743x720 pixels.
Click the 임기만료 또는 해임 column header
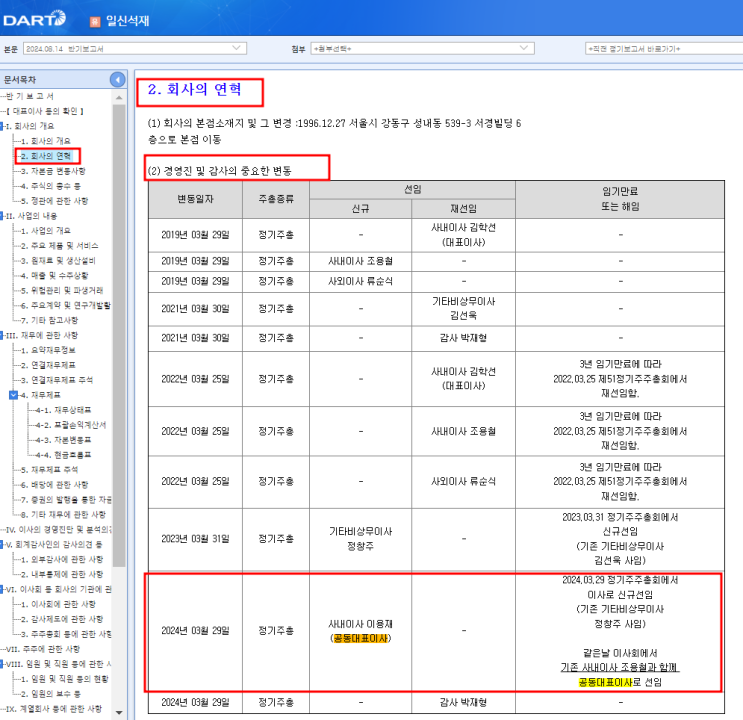(x=620, y=200)
